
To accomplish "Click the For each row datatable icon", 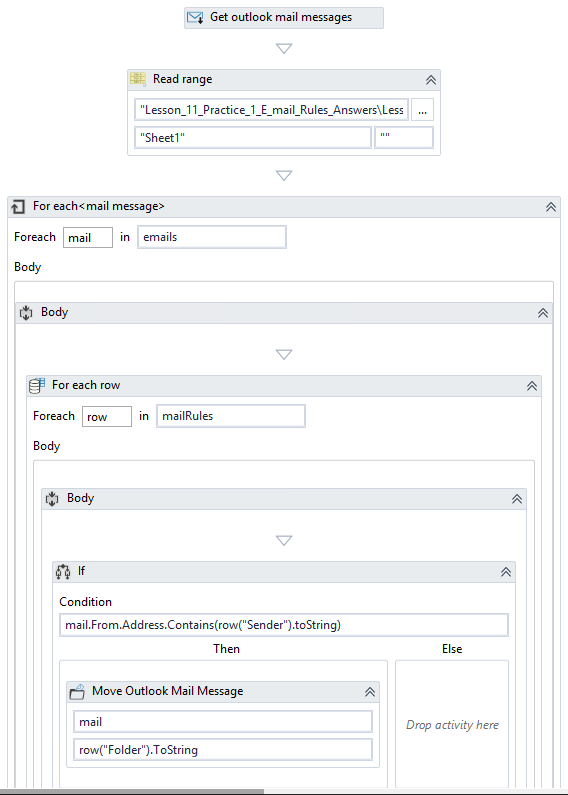I will tap(37, 385).
